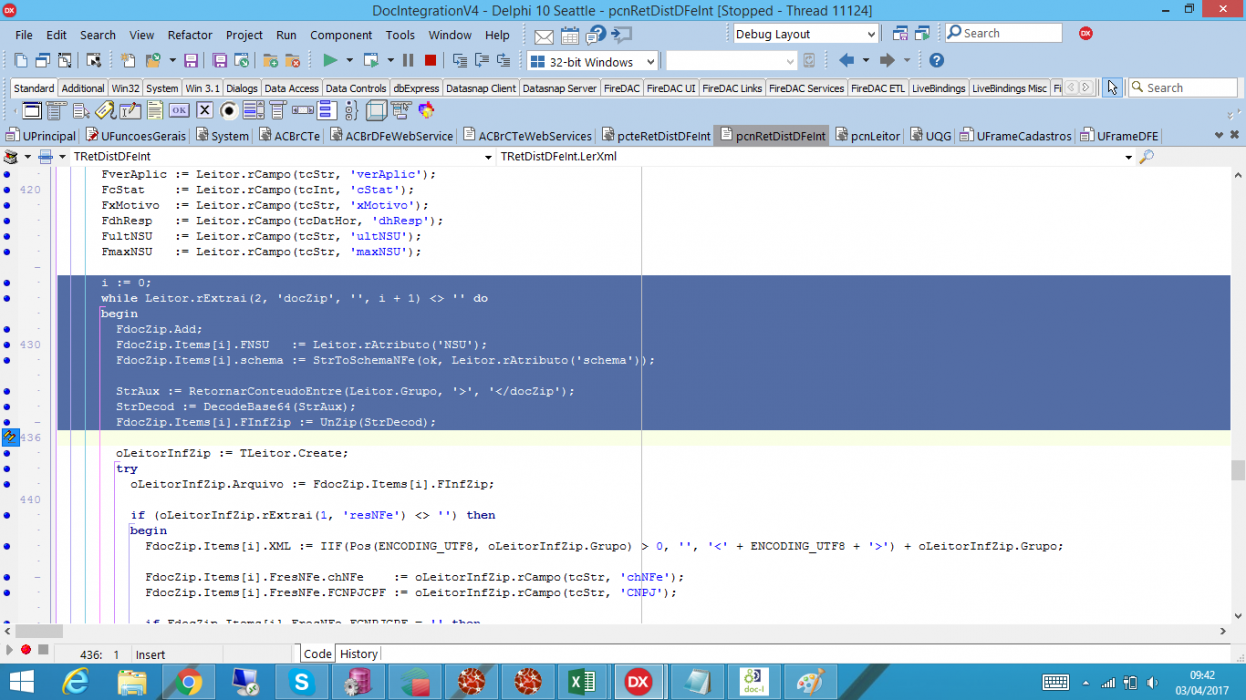1246x700 pixels.
Task: Open the Debug Layout dropdown
Action: (x=805, y=34)
